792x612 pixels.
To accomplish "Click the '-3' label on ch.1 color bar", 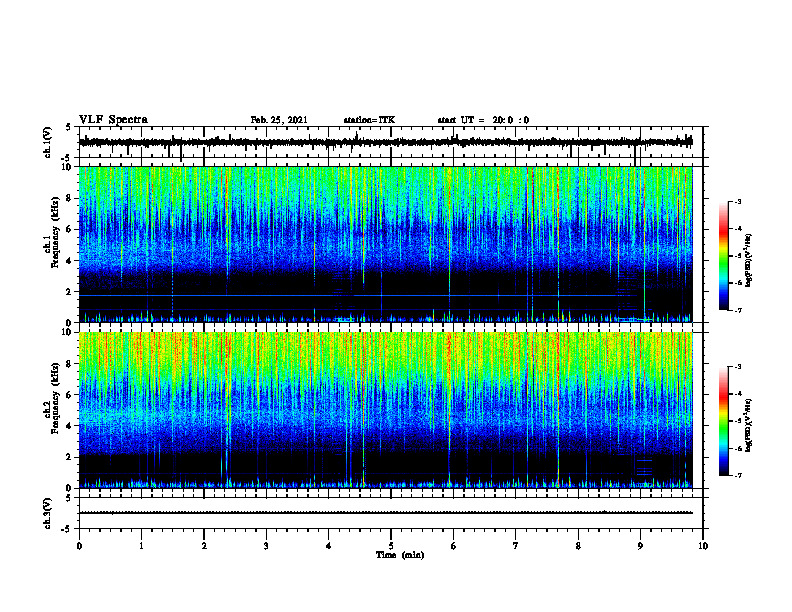I will coord(737,201).
